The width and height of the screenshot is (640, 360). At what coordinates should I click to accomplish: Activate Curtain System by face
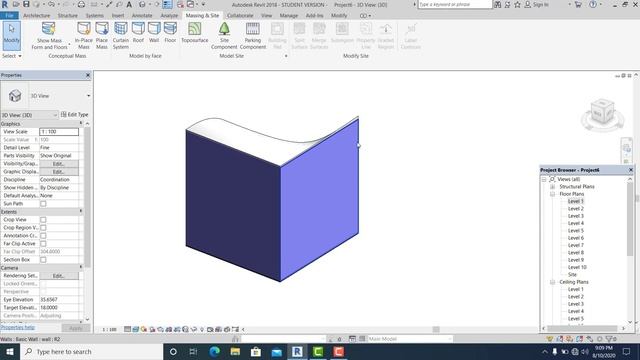(120, 36)
